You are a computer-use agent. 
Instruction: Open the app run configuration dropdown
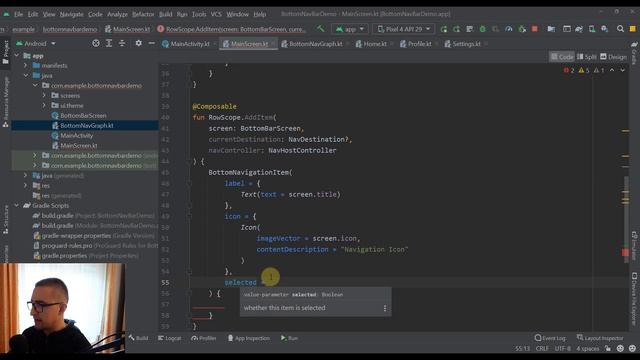[350, 29]
